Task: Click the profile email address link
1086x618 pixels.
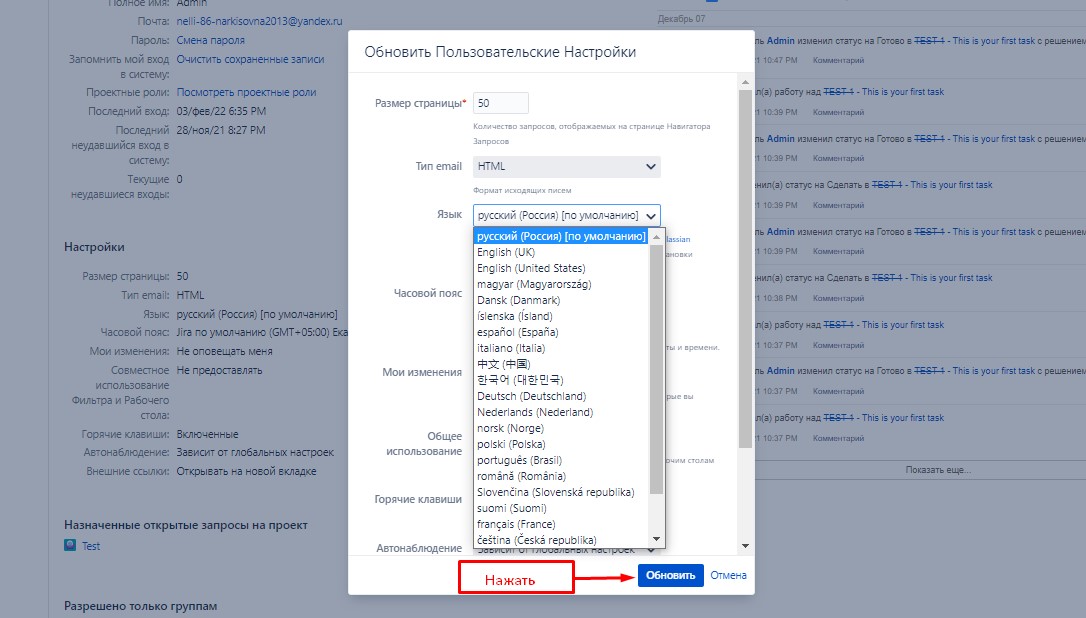Action: point(259,21)
